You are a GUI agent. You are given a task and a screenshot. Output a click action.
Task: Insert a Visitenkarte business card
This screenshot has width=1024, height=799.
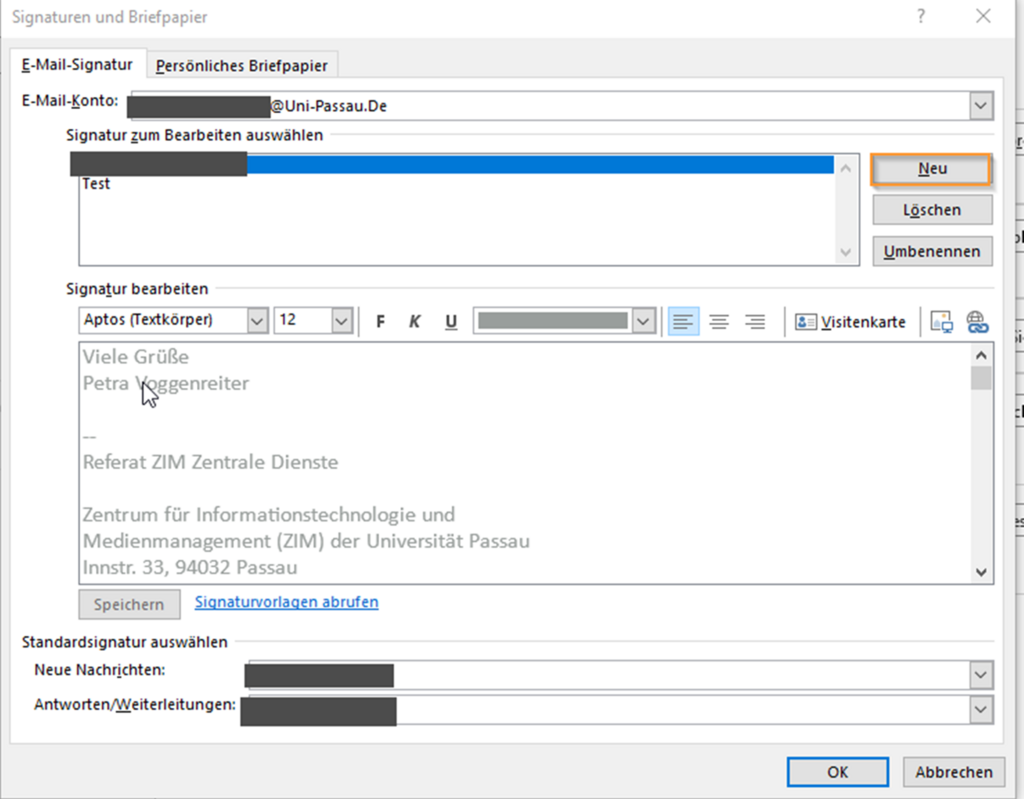click(x=850, y=322)
